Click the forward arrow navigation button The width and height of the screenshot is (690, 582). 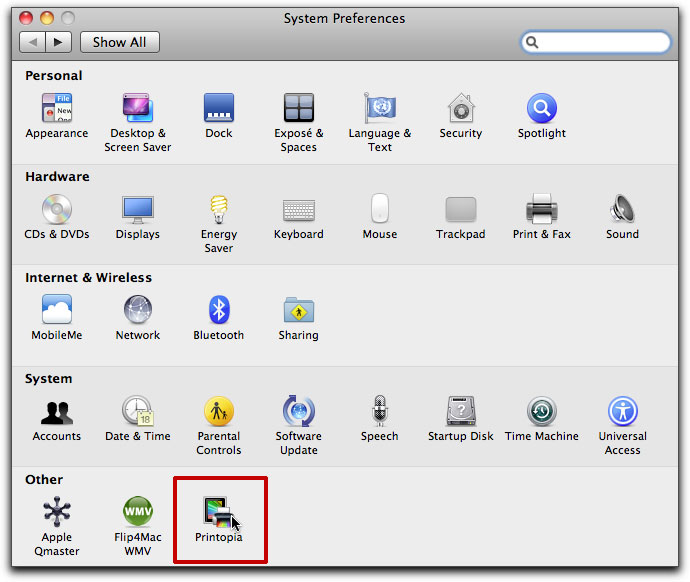coord(58,42)
